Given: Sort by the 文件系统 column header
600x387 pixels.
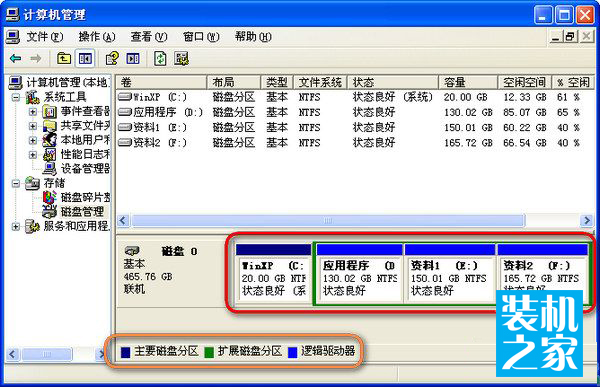Looking at the screenshot, I should tap(320, 82).
